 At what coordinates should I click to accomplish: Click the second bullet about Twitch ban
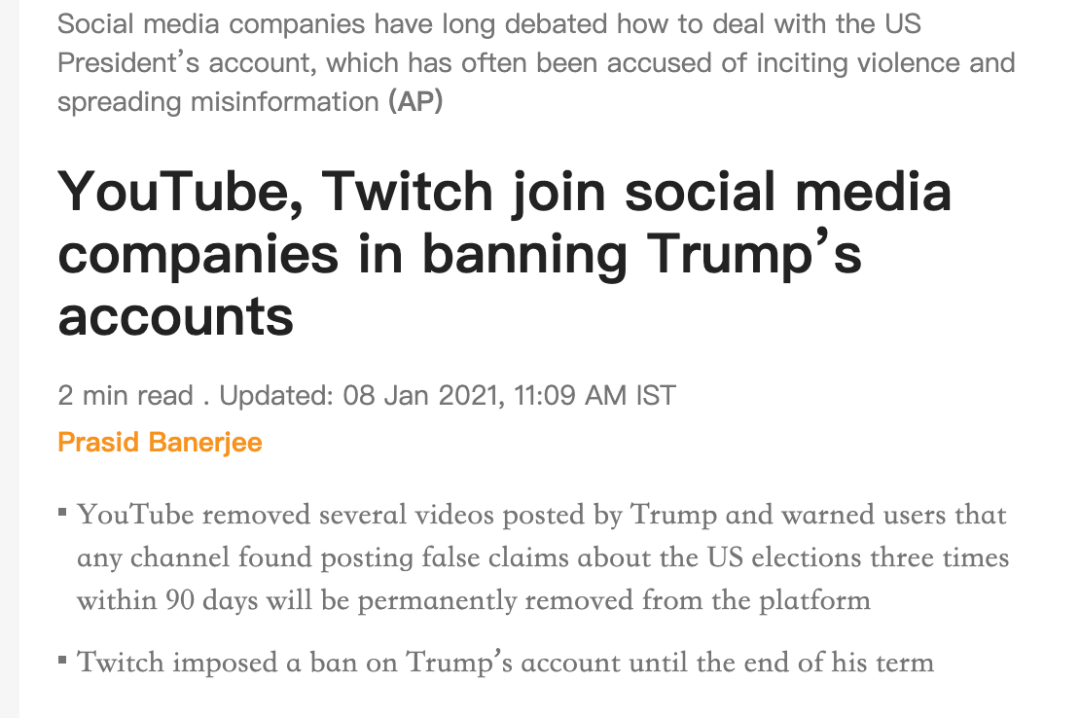click(x=505, y=663)
